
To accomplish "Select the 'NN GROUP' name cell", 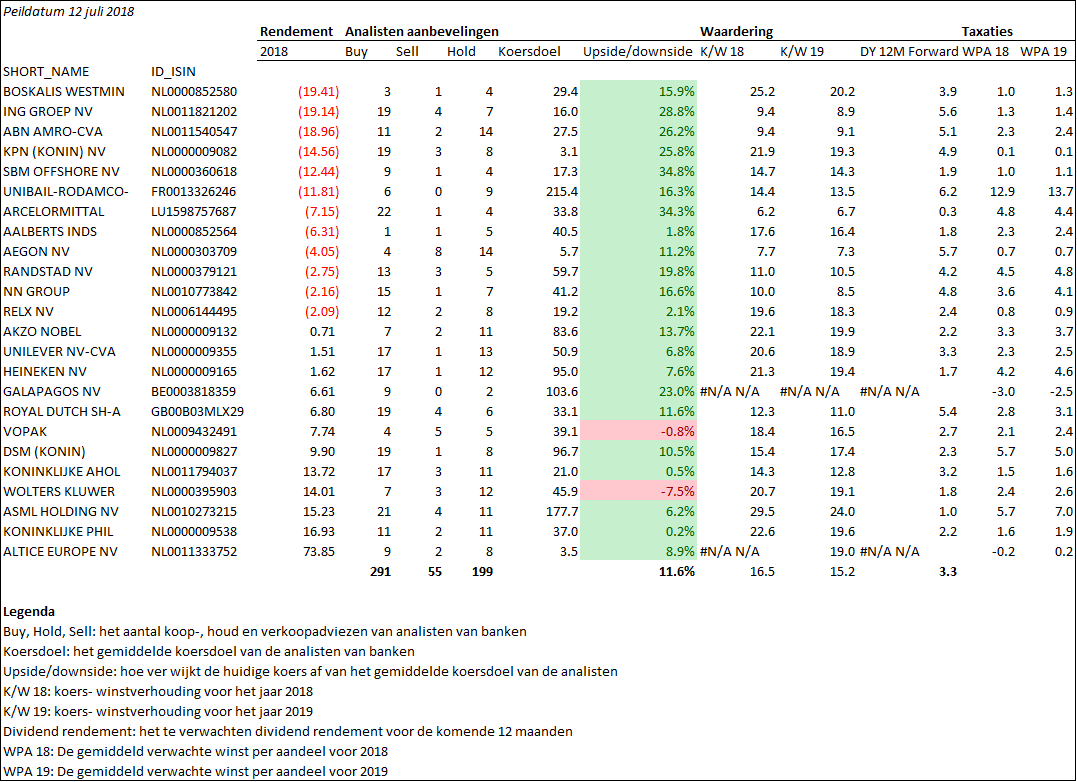I will click(x=36, y=291).
